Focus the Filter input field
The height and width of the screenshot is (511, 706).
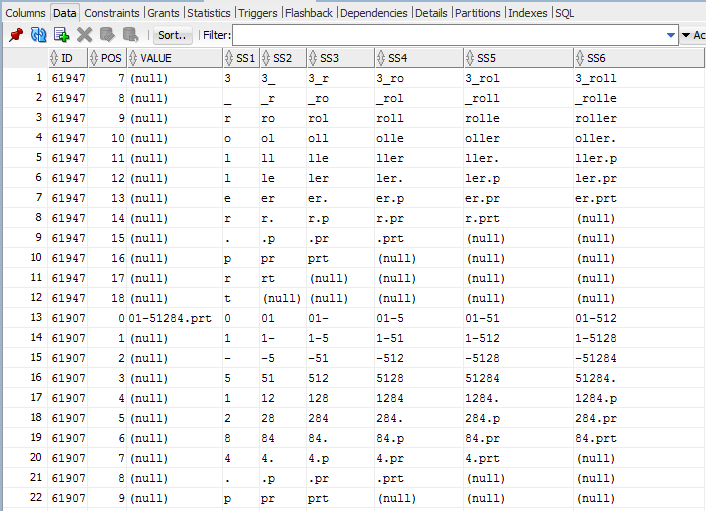point(448,35)
